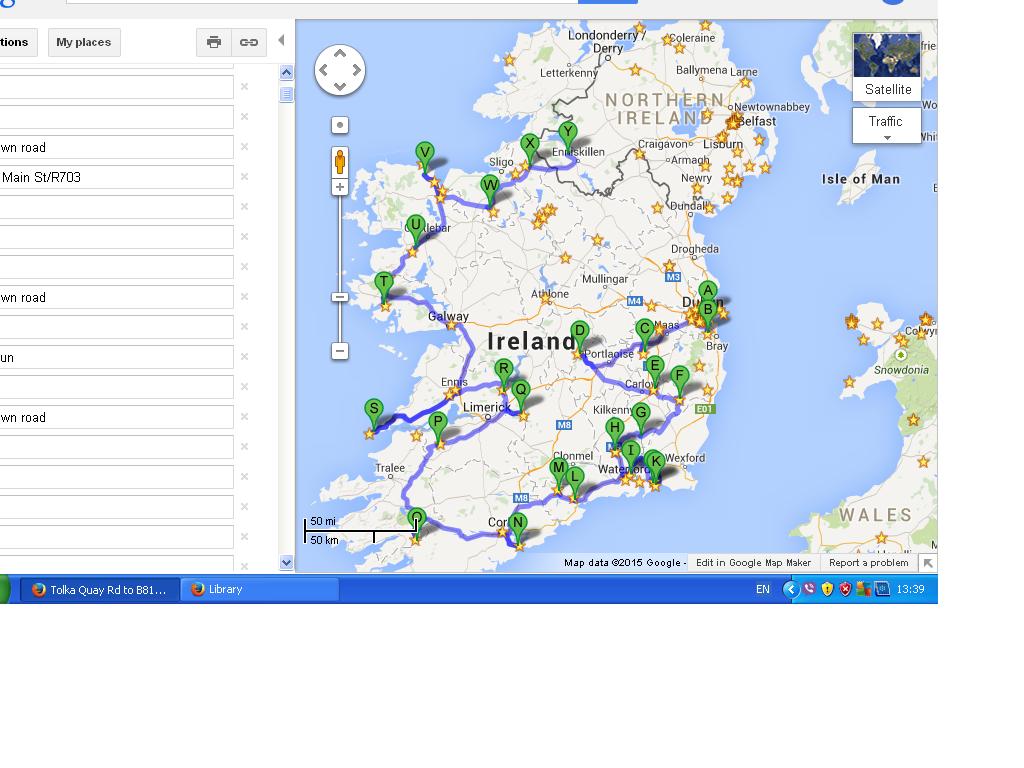Toggle Satellite map view
The height and width of the screenshot is (768, 1024).
pos(887,67)
